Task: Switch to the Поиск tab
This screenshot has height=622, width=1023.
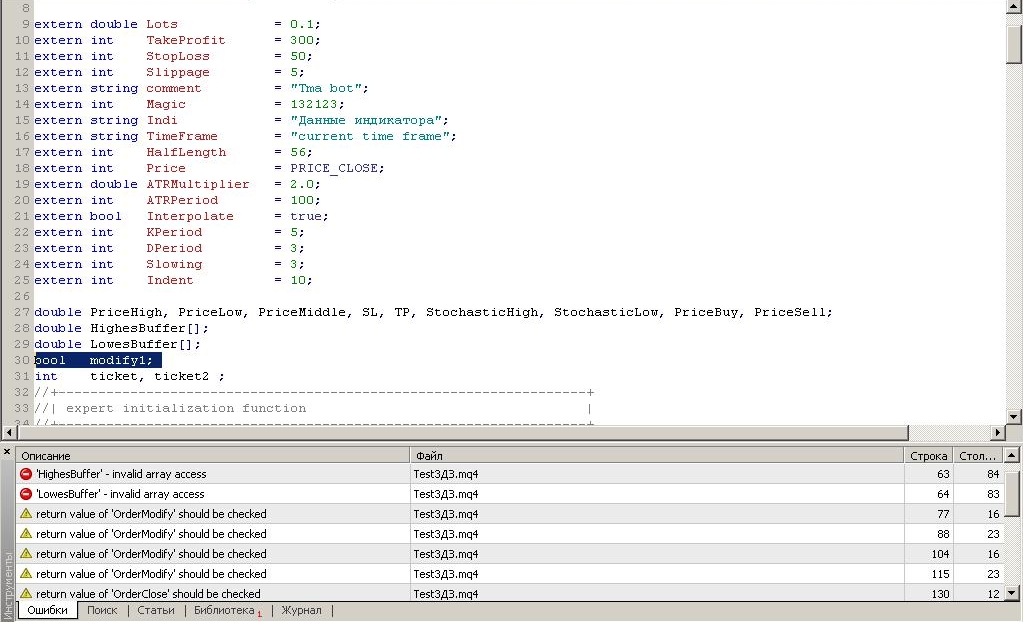Action: [102, 610]
